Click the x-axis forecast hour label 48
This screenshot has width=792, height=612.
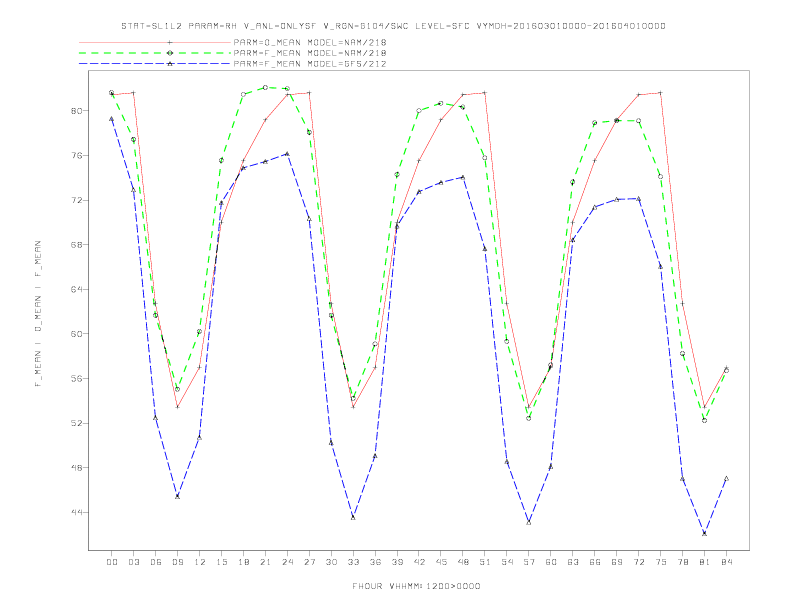[x=463, y=562]
